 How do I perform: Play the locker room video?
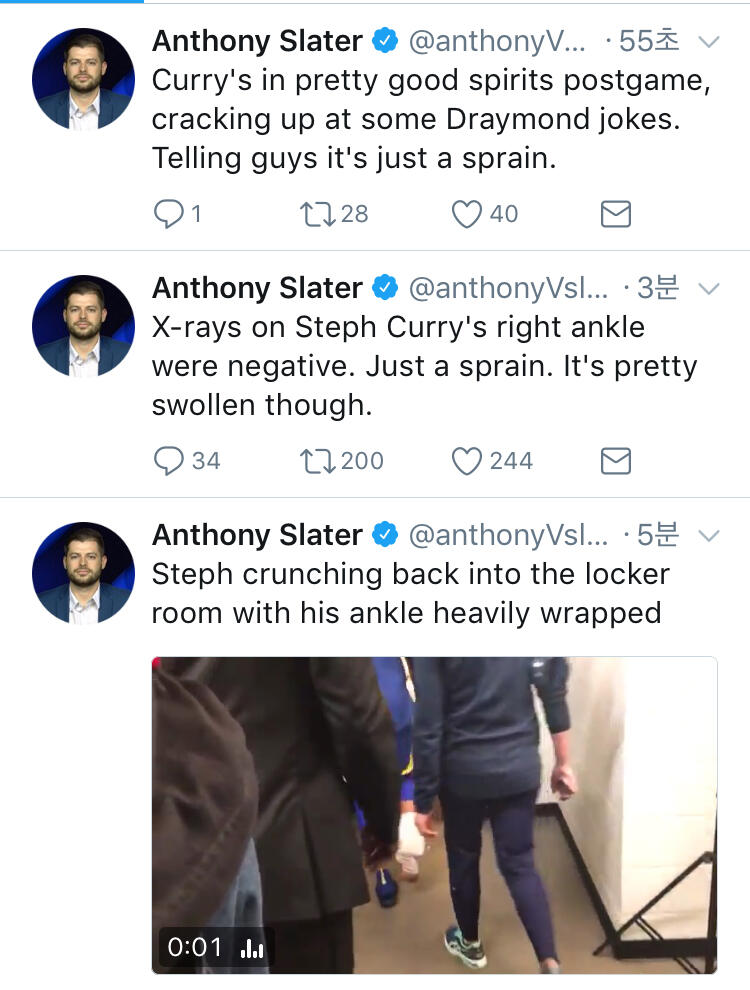[x=434, y=815]
